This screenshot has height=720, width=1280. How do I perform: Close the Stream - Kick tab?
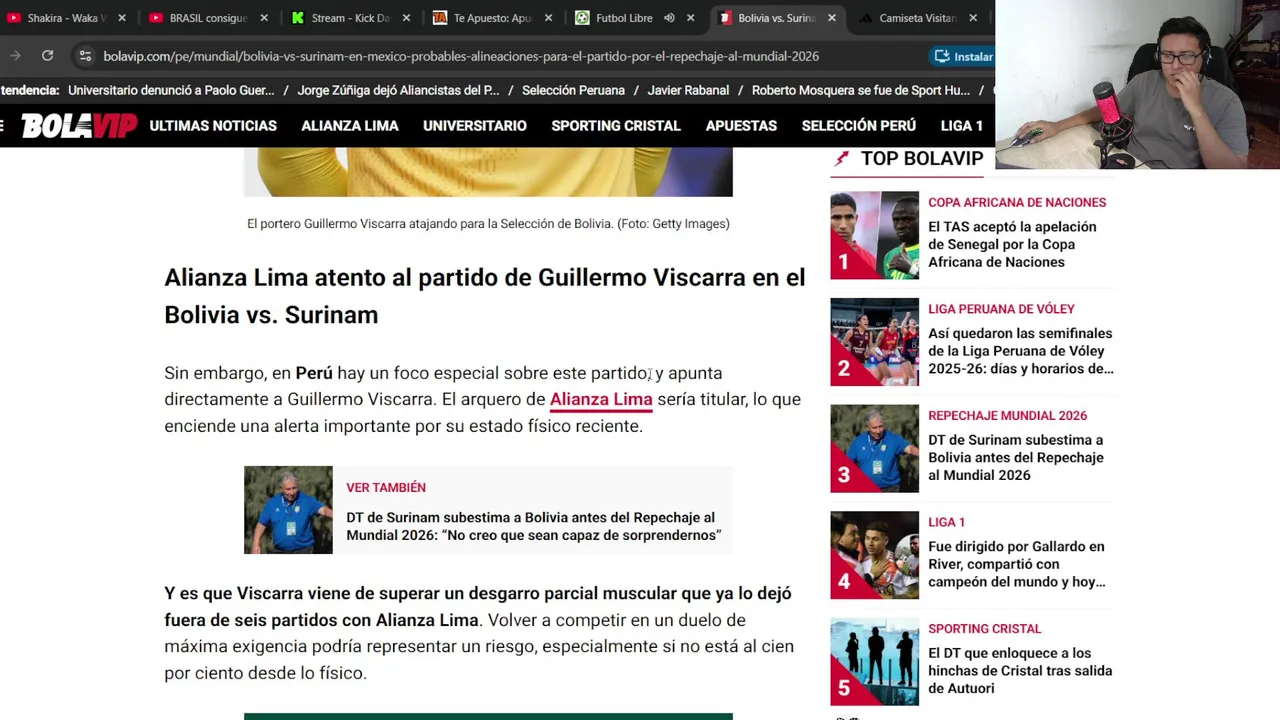406,18
